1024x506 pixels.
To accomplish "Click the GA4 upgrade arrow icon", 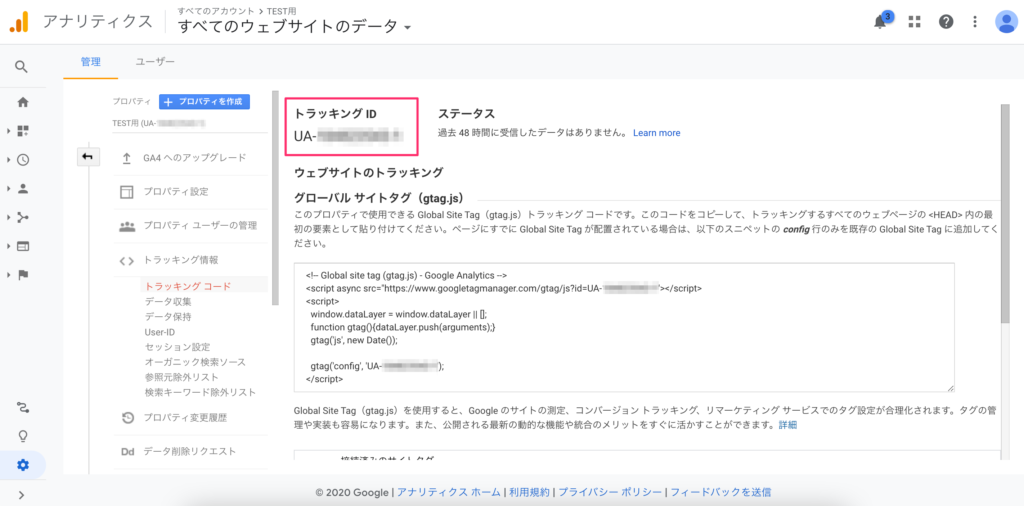I will (127, 158).
